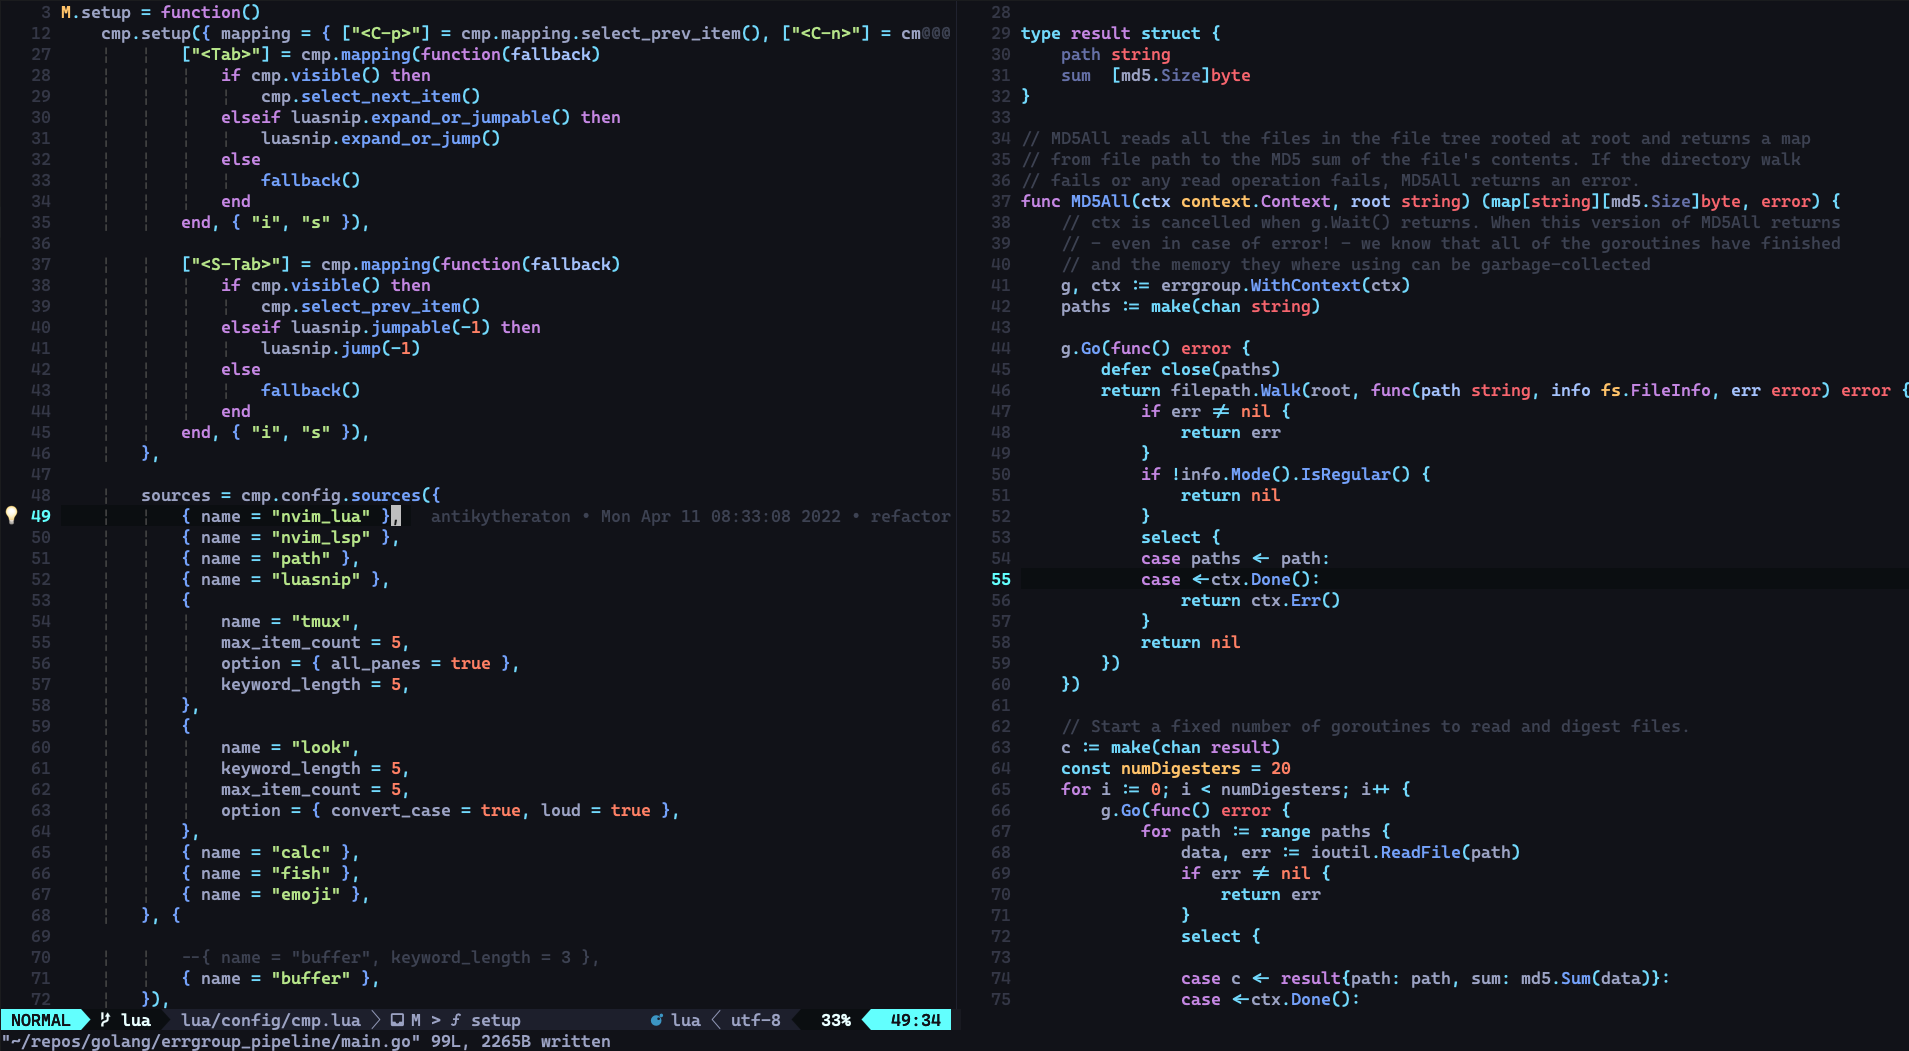Screen dimensions: 1909x1051
Task: Click 'elseif luasnip.jumpable(-1) then' line
Action: click(x=381, y=327)
